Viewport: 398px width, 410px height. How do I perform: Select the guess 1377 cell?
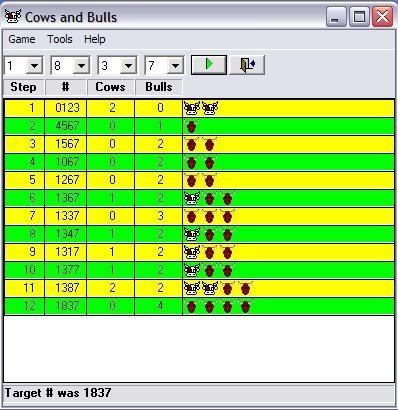(x=66, y=270)
